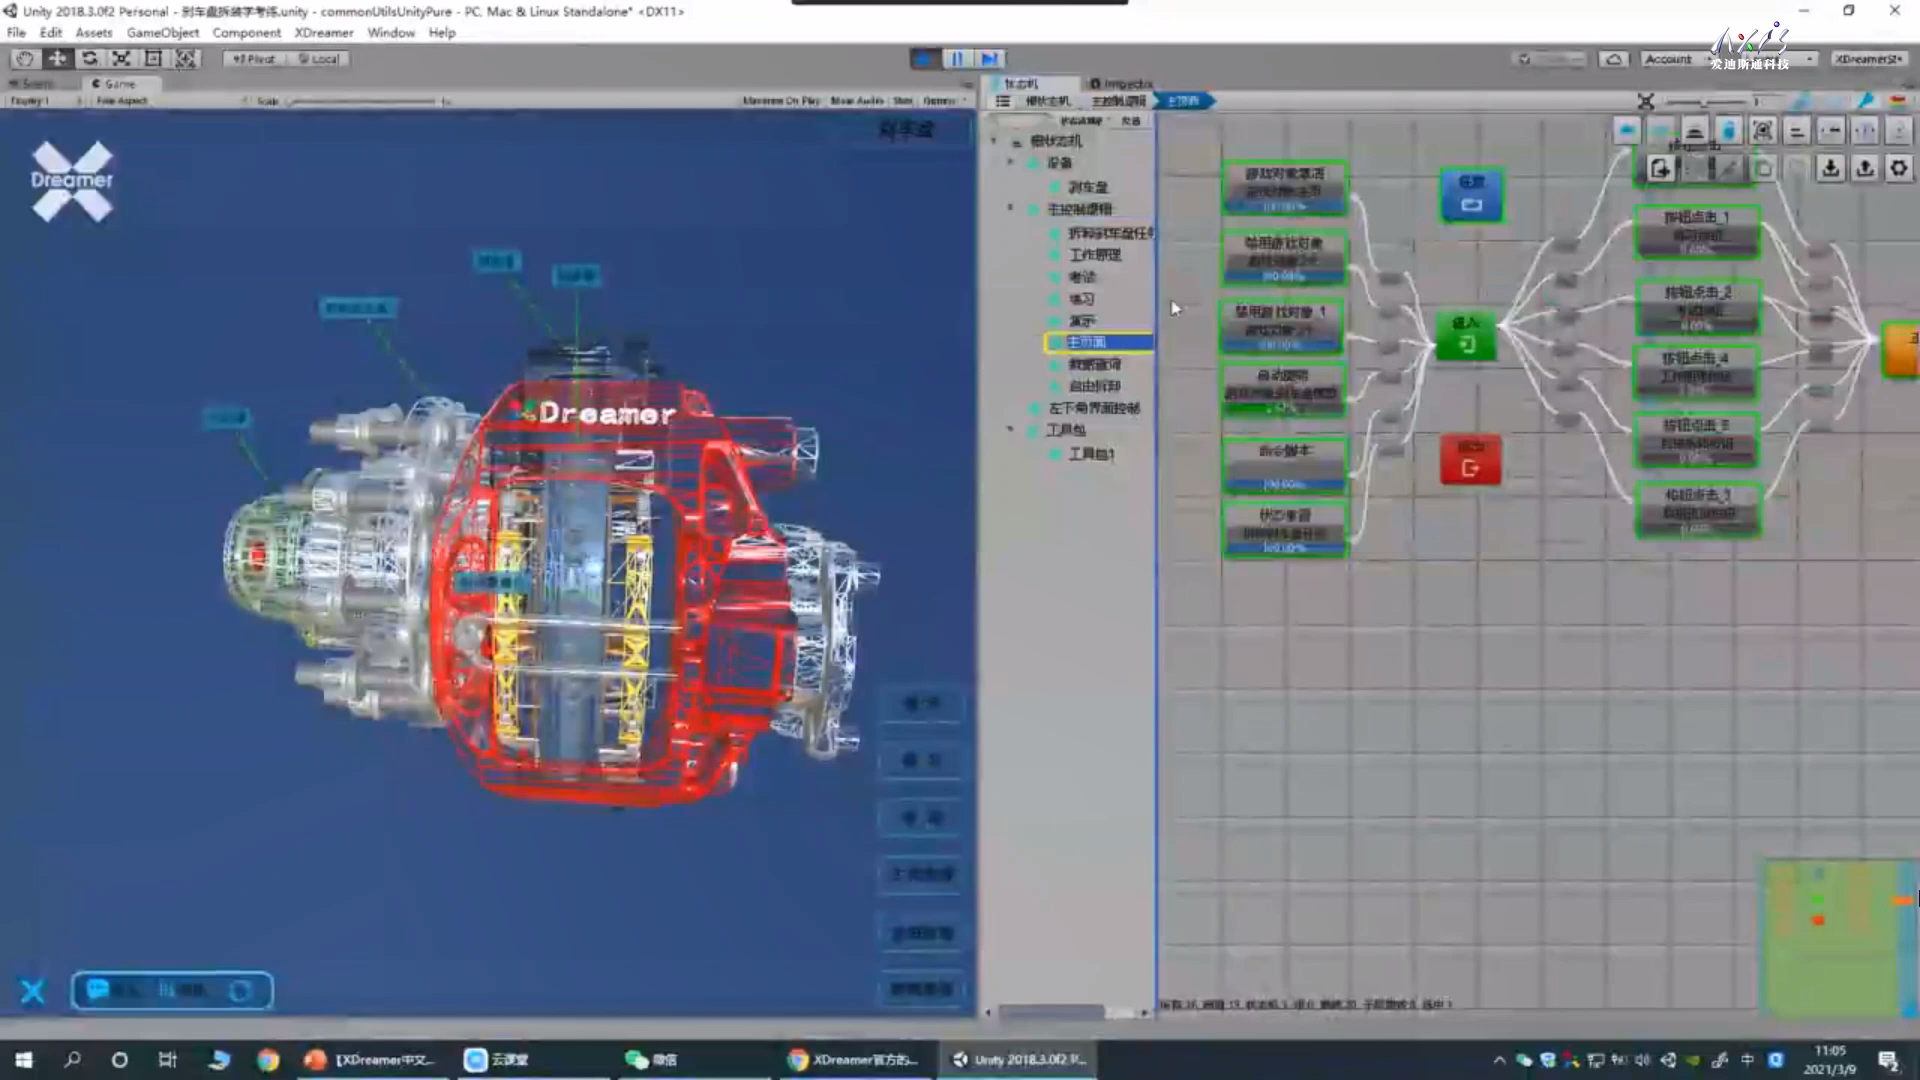Click the 主页面 breadcrumb arrow
This screenshot has height=1080, width=1920.
coord(1184,101)
